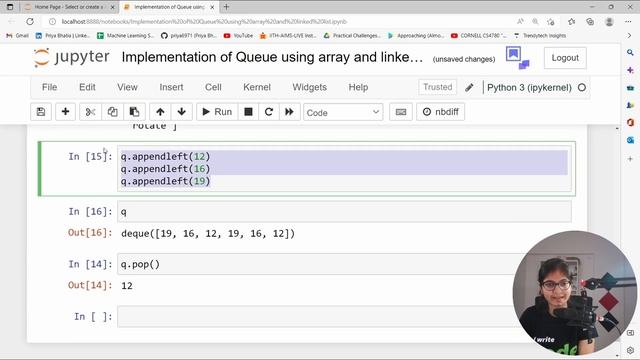Open the Edit menu

point(87,87)
